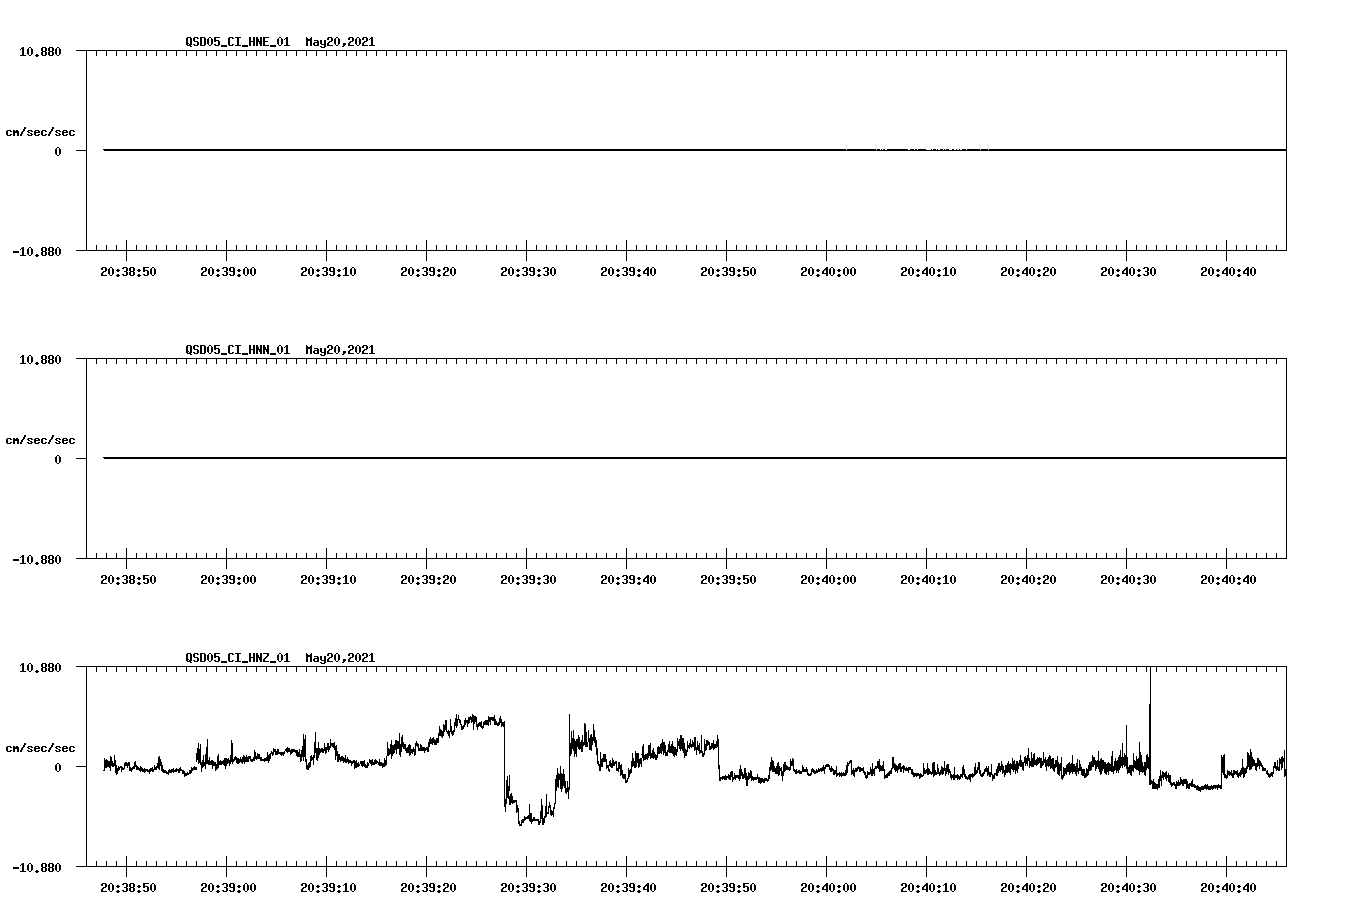1358x924 pixels.
Task: Click the -10.880 lower limit on HNN axis
Action: [37, 559]
